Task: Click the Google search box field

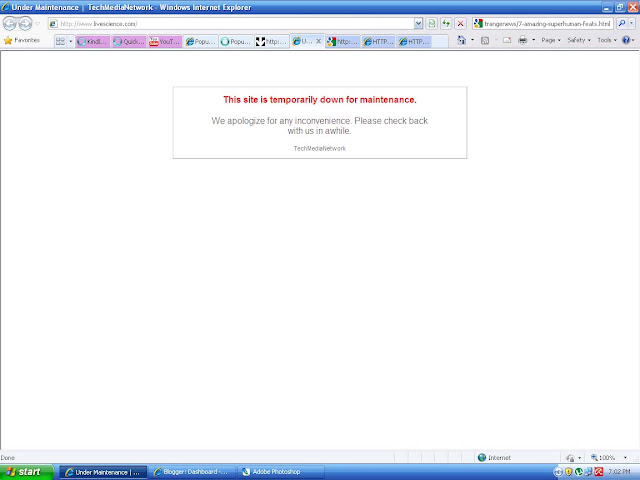Action: 543,24
